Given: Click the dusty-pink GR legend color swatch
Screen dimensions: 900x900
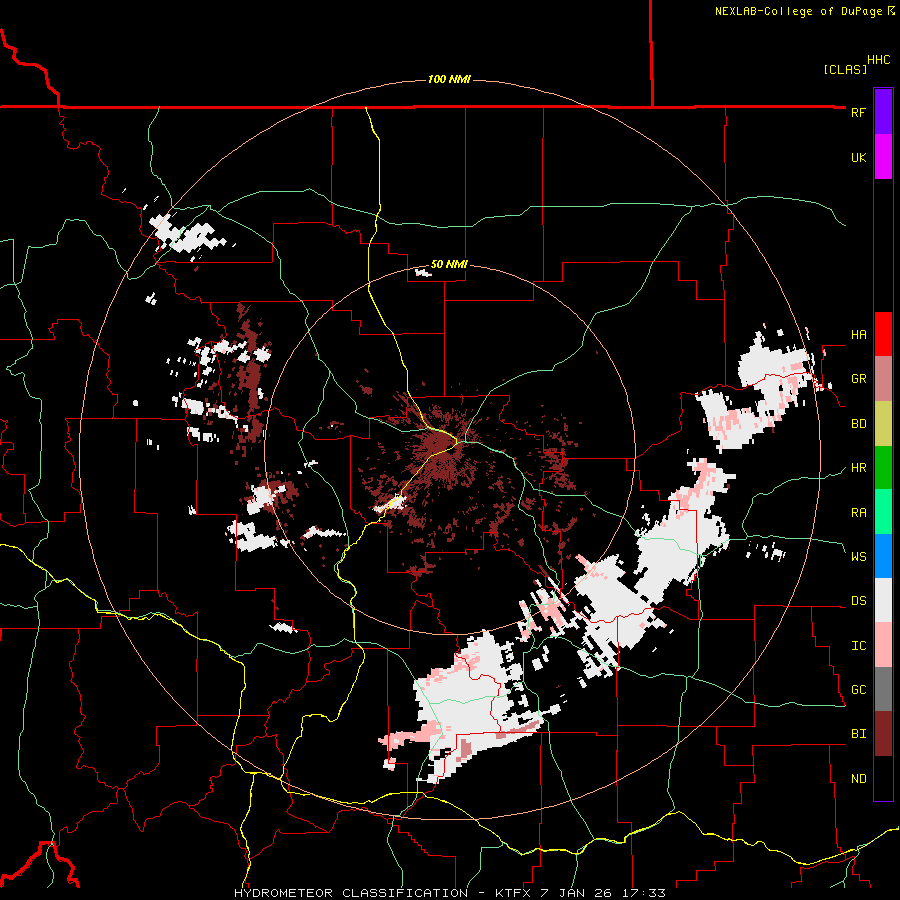Looking at the screenshot, I should (x=883, y=379).
